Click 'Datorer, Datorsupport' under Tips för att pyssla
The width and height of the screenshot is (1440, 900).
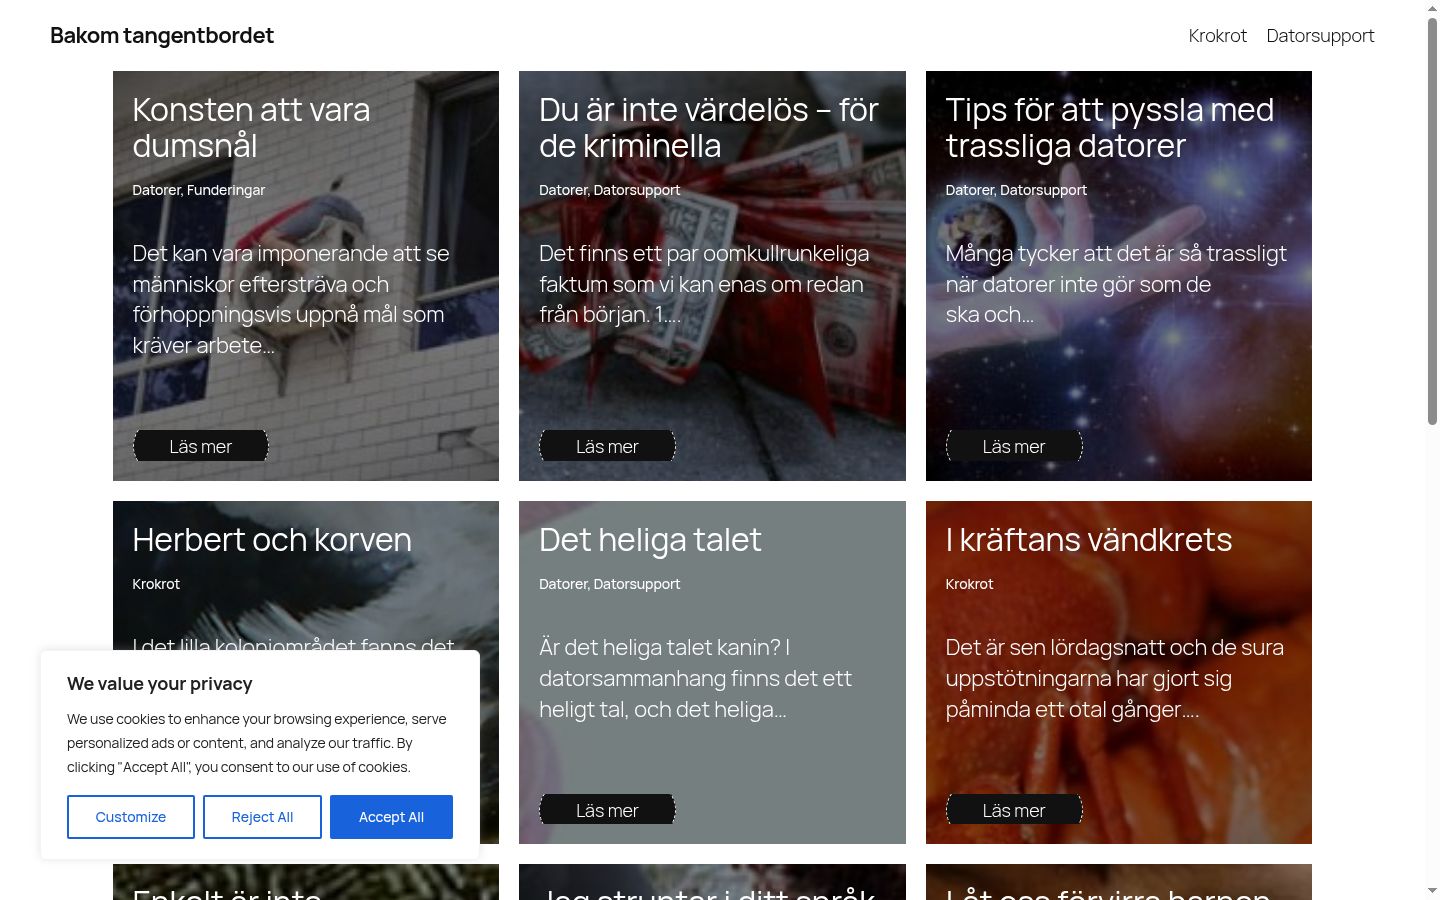click(x=1016, y=190)
